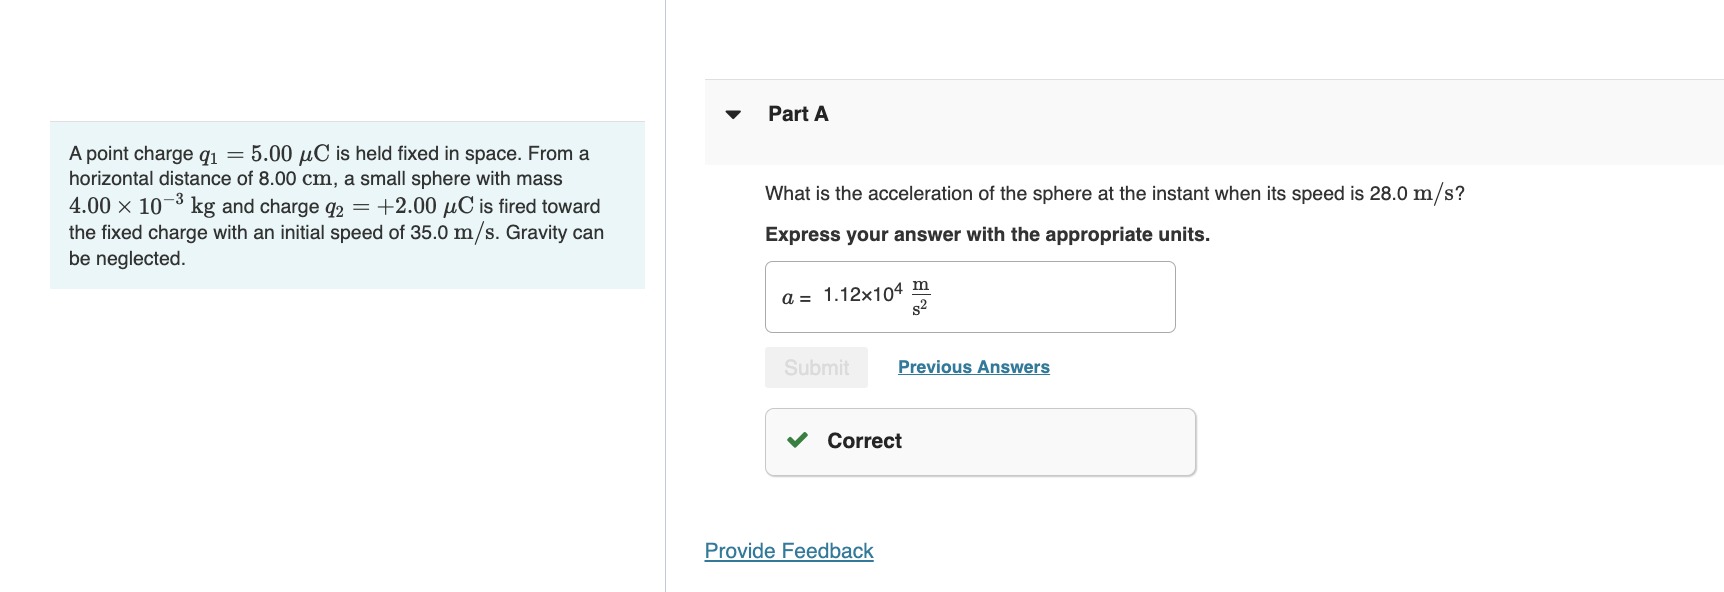Click the acceleration question text
This screenshot has height=592, width=1724.
click(1113, 193)
